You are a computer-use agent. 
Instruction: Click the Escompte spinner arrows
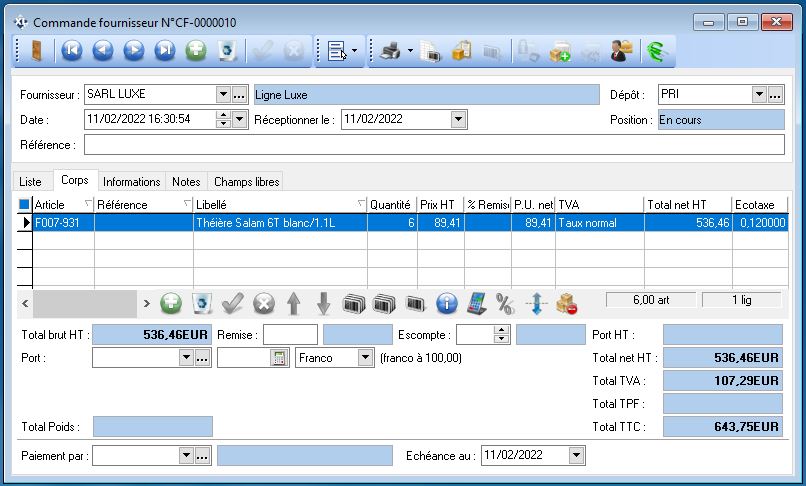point(501,335)
